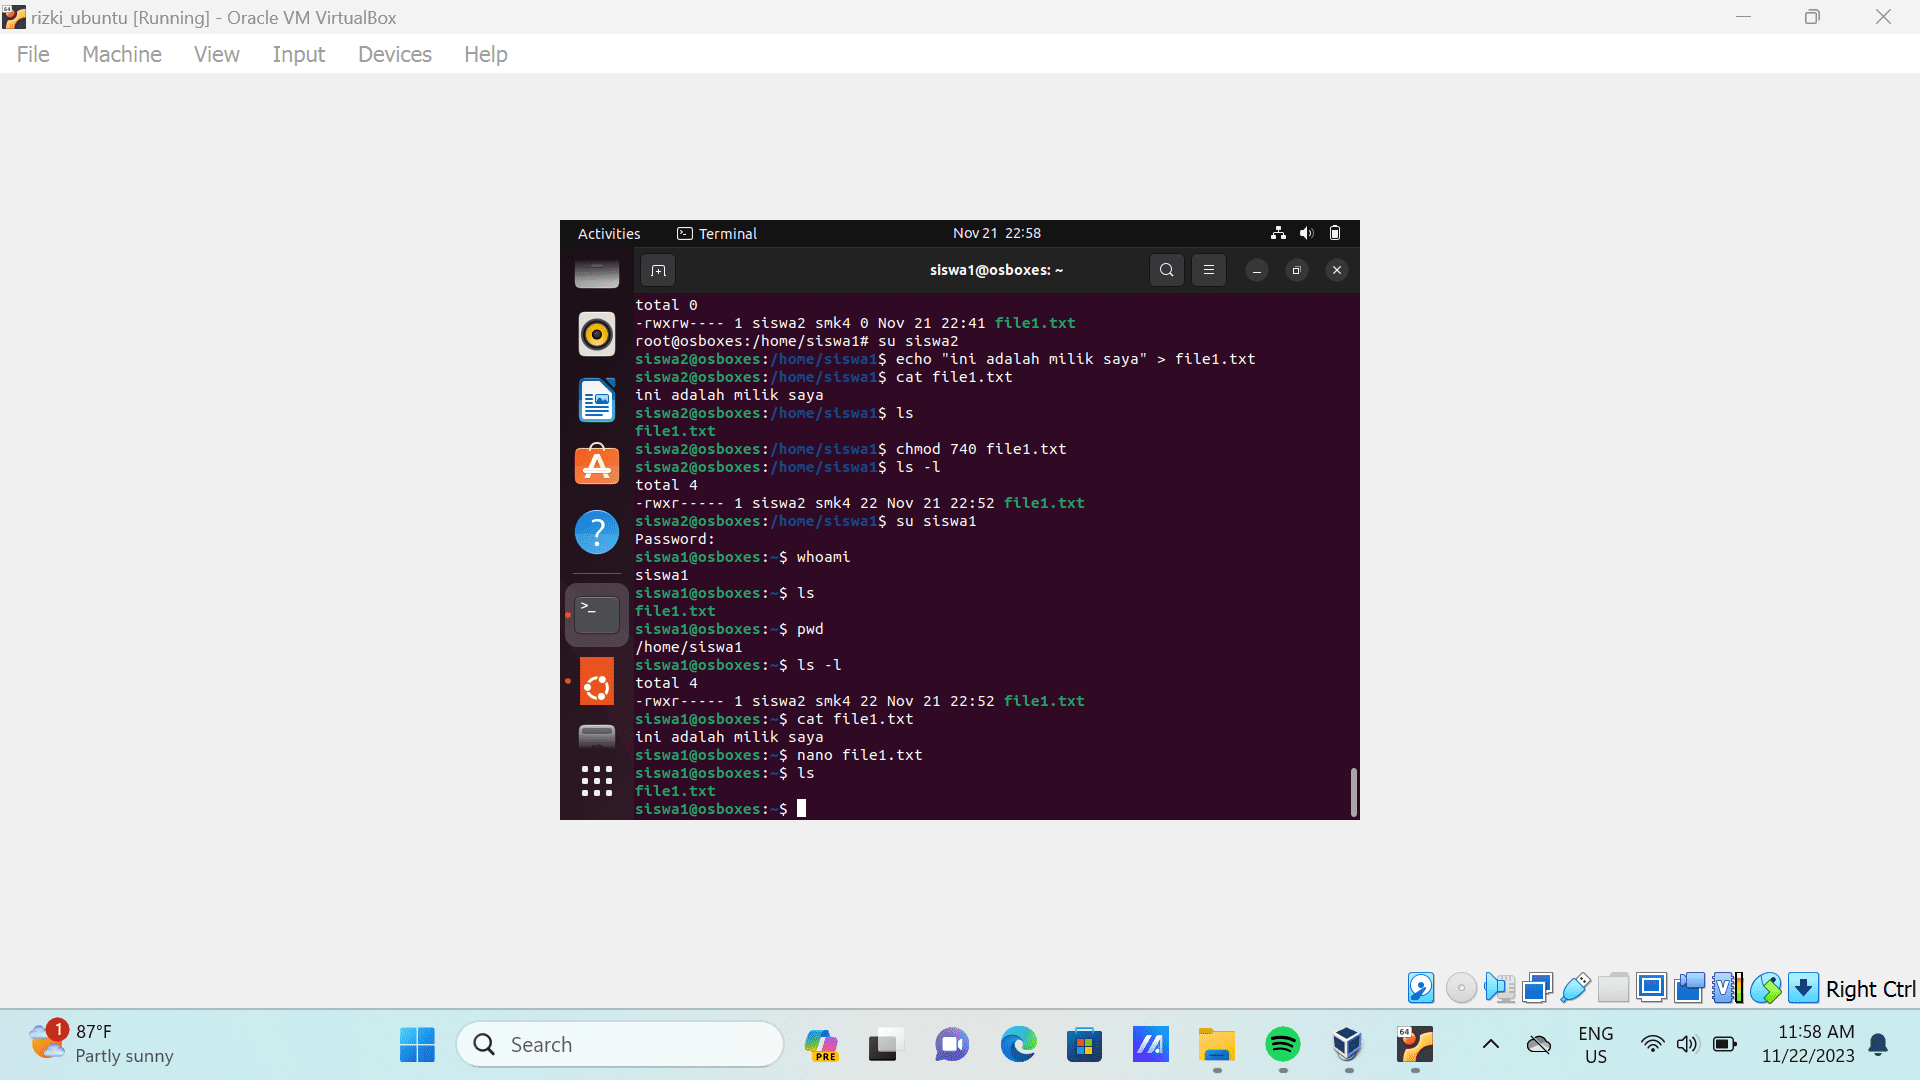The image size is (1920, 1080).
Task: Click Activities in Ubuntu top bar
Action: (x=609, y=233)
